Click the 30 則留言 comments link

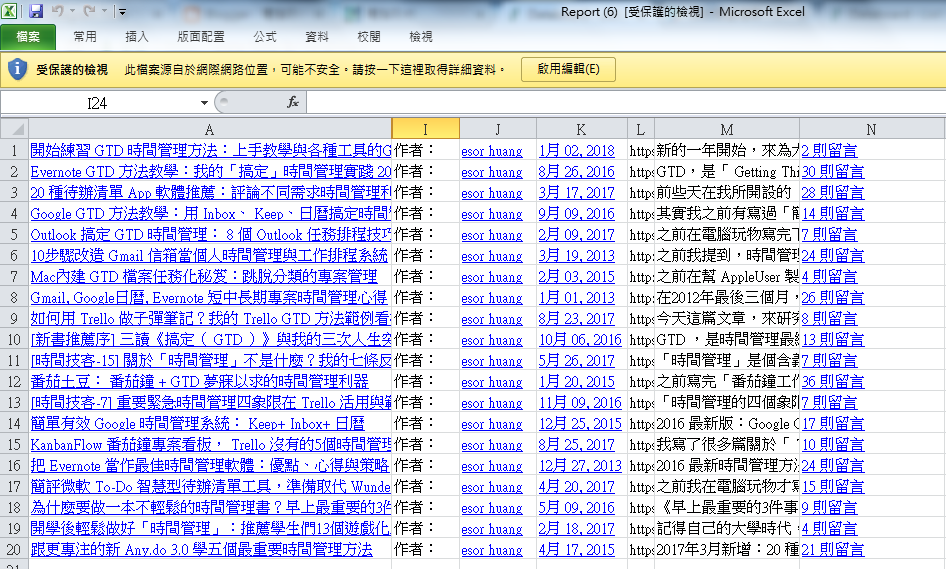(x=833, y=172)
